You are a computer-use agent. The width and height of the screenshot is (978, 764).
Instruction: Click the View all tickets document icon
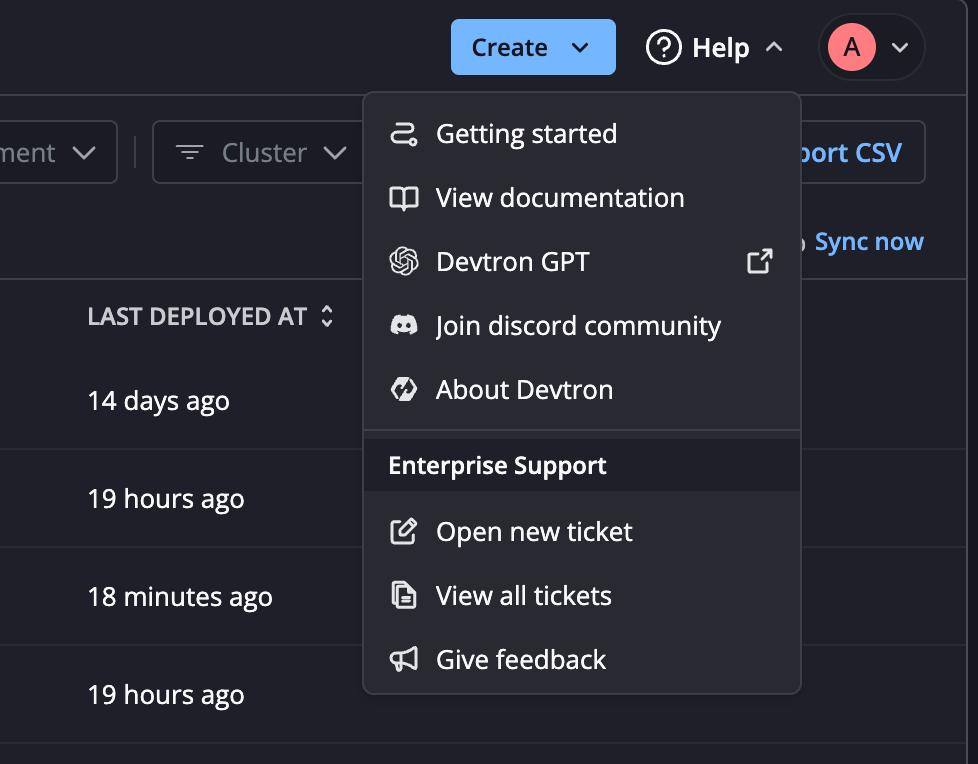pos(403,596)
